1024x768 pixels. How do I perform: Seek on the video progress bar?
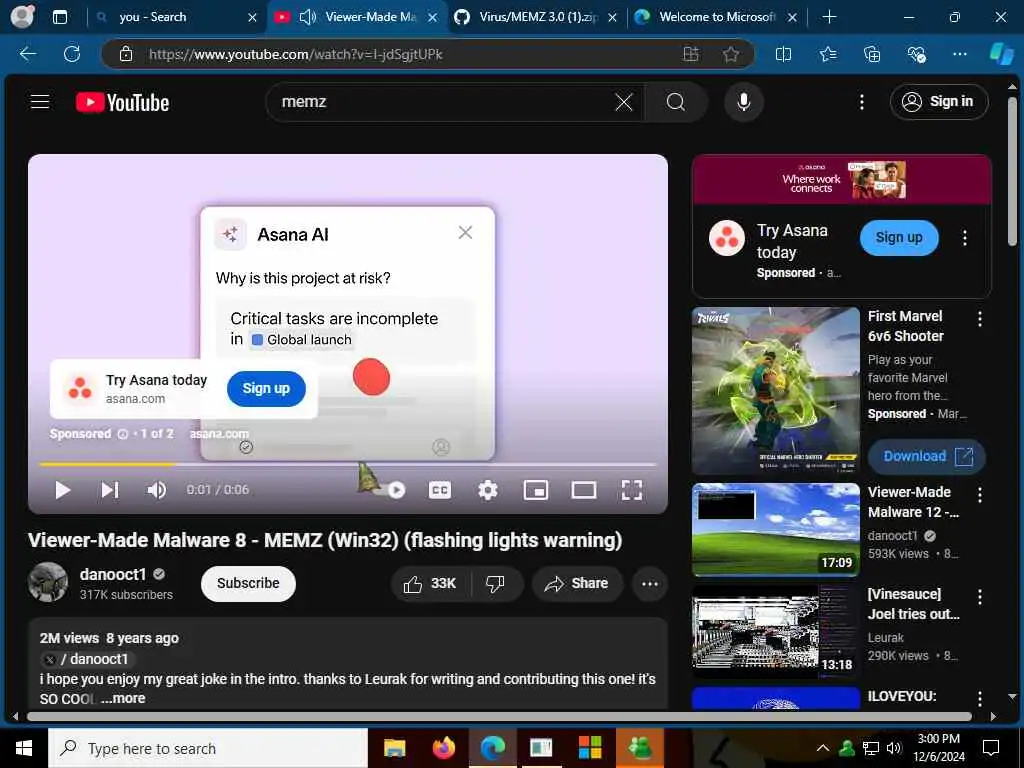pos(347,464)
